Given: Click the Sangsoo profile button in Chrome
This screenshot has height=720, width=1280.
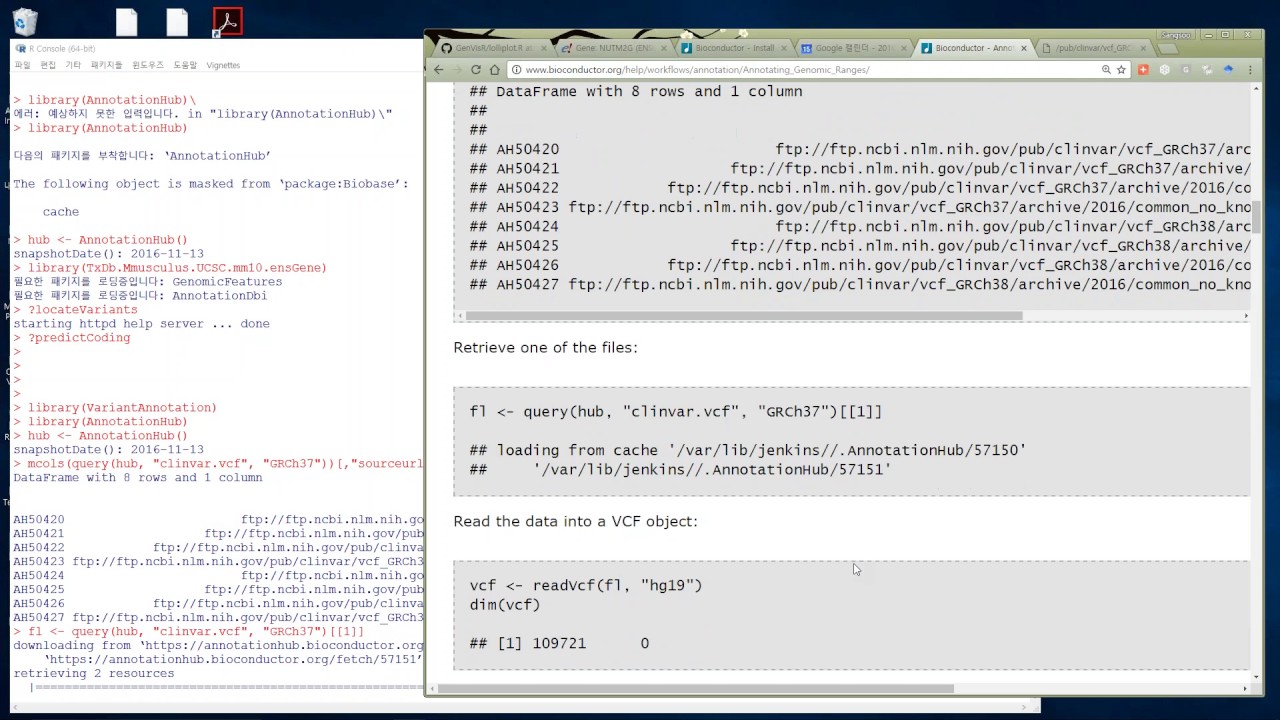Looking at the screenshot, I should click(x=1175, y=35).
